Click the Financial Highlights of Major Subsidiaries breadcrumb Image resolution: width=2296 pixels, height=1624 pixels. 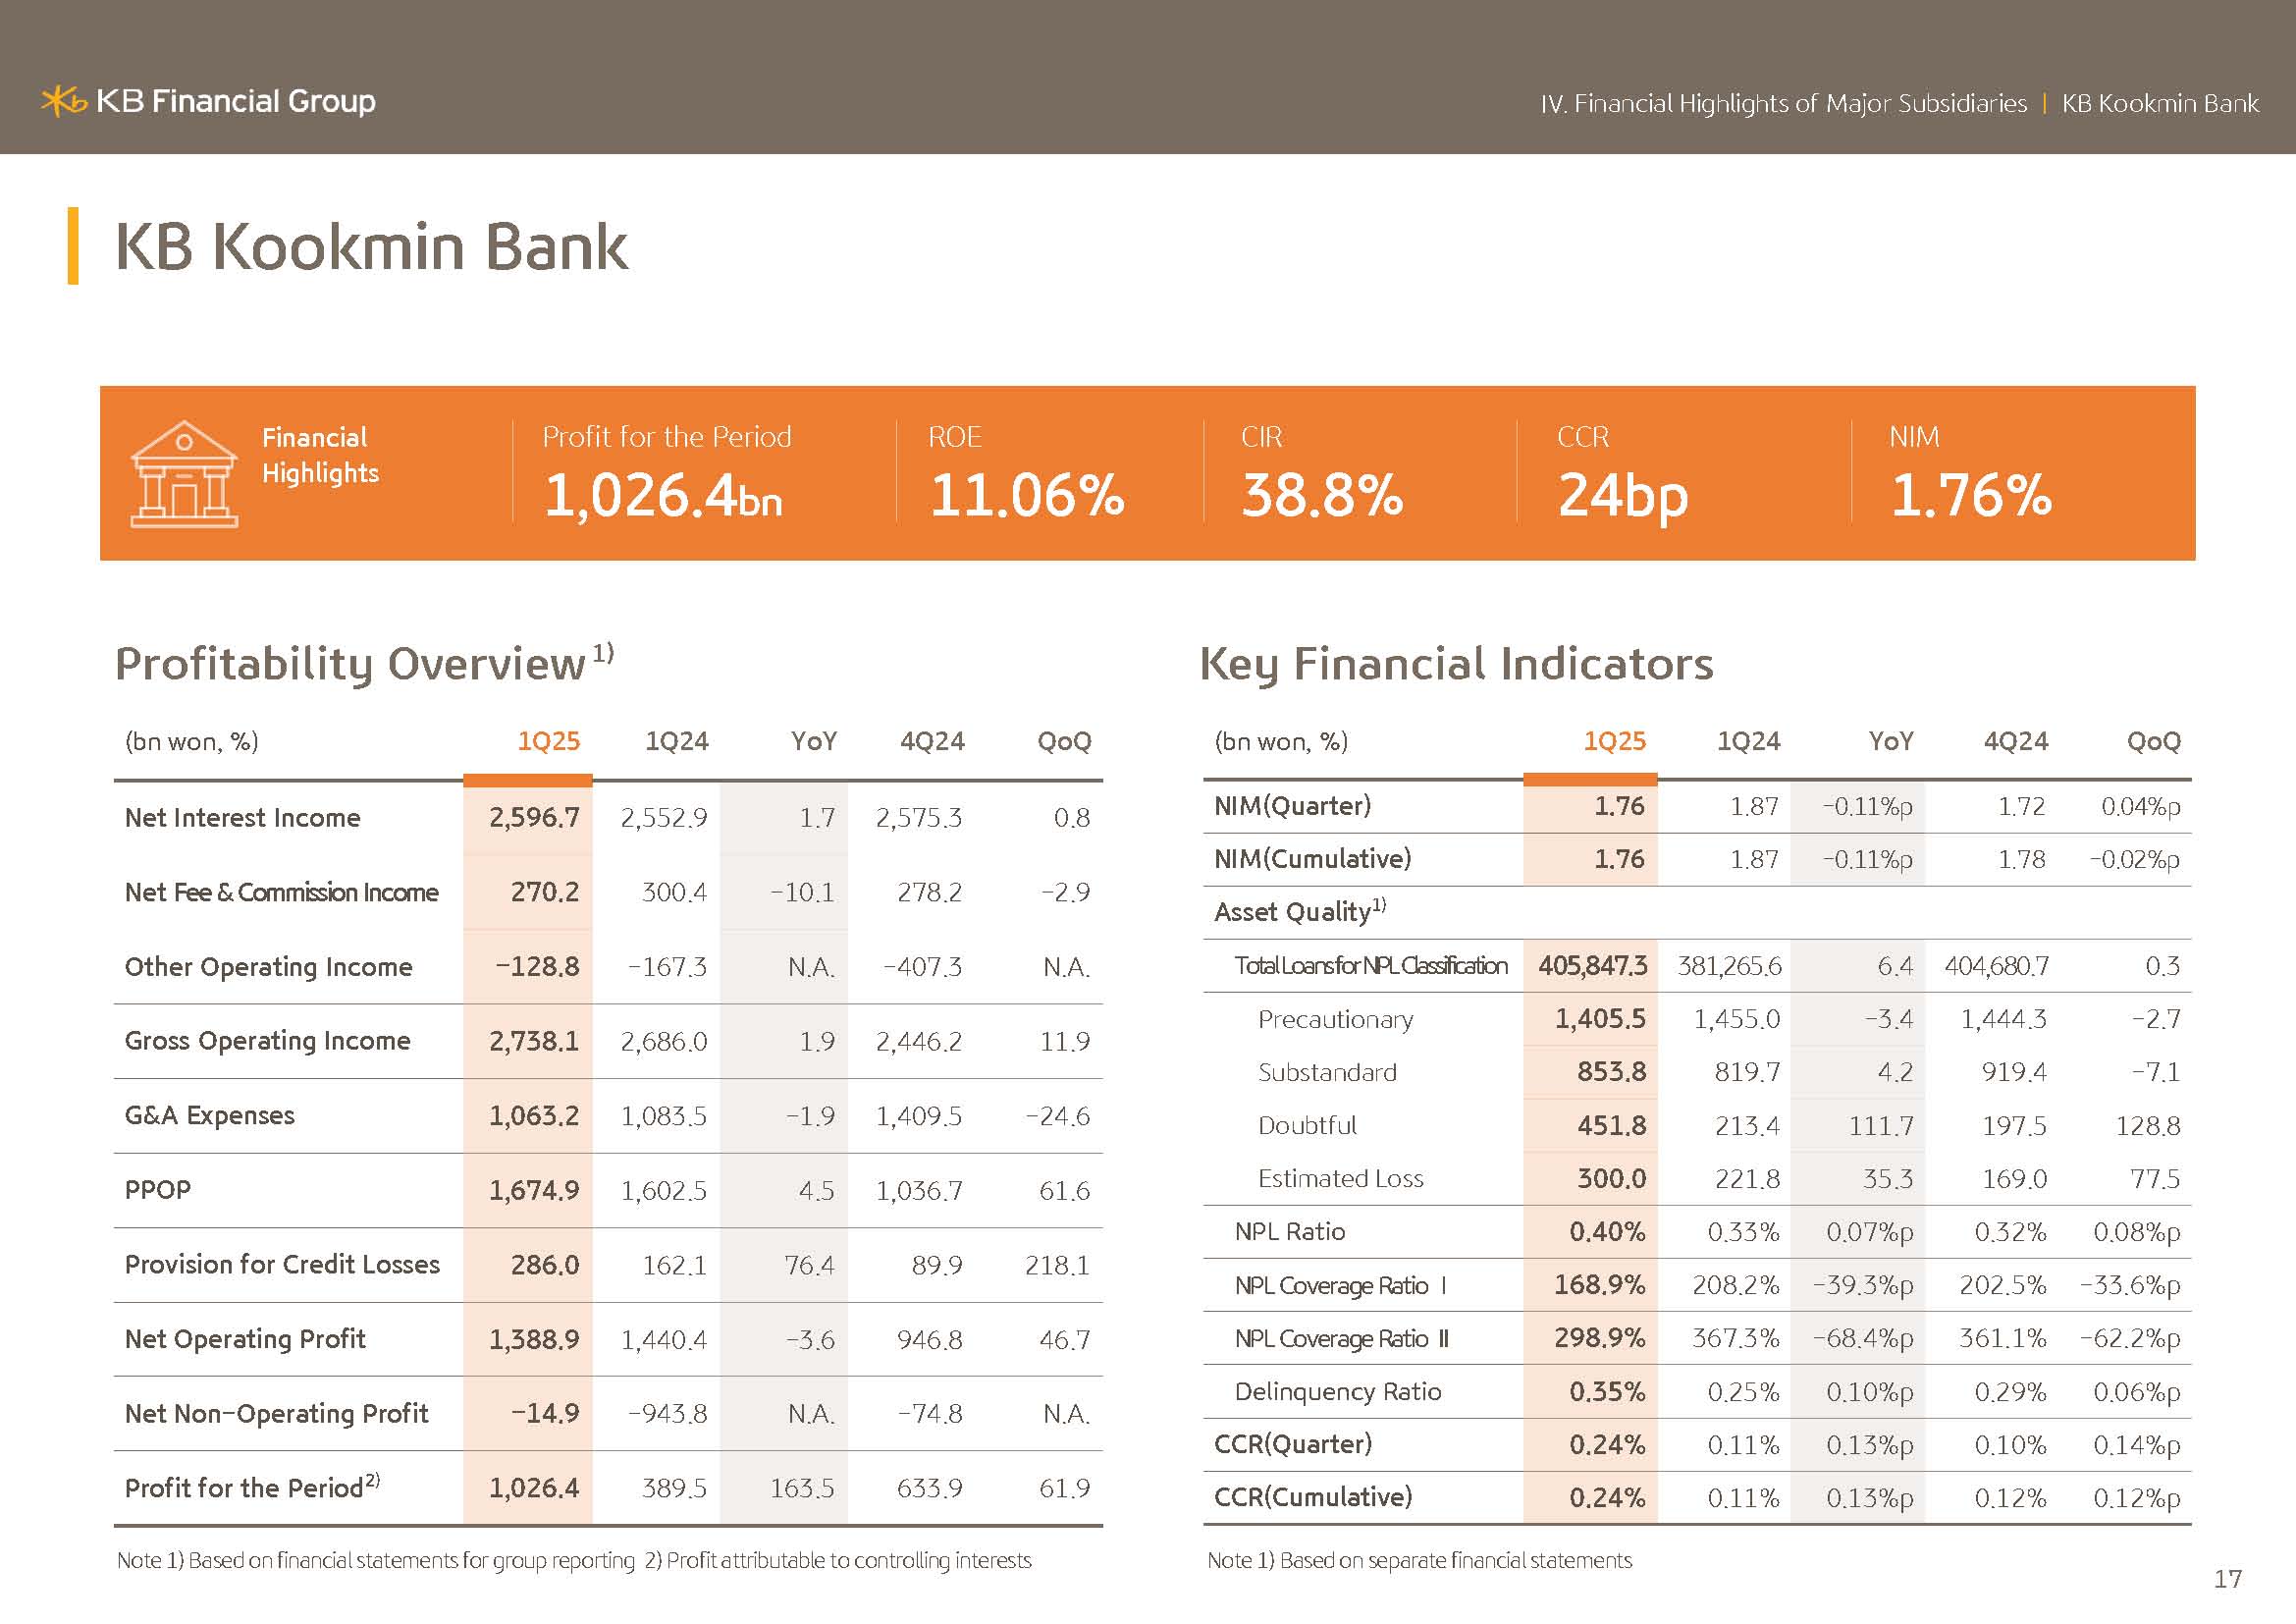(1783, 104)
